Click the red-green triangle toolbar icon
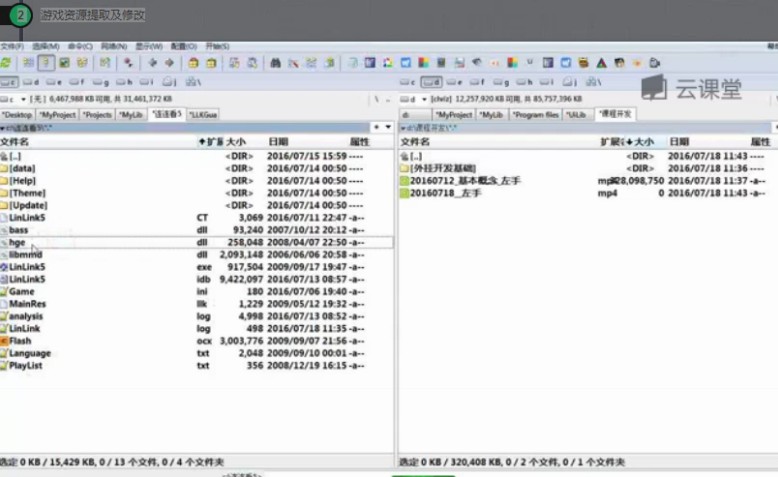The image size is (778, 477). pyautogui.click(x=601, y=63)
